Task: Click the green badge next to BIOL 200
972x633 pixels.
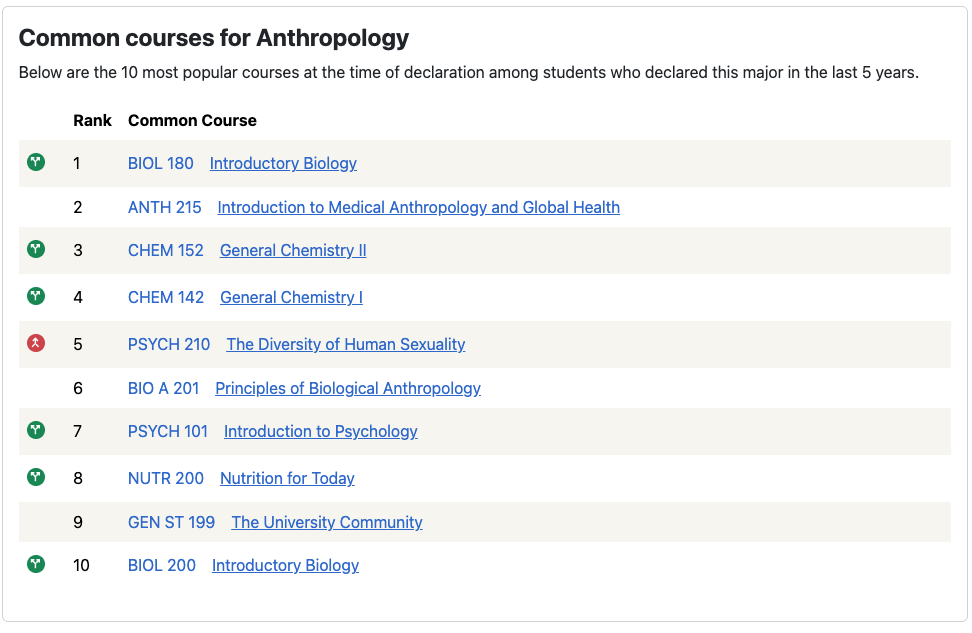Action: tap(36, 564)
